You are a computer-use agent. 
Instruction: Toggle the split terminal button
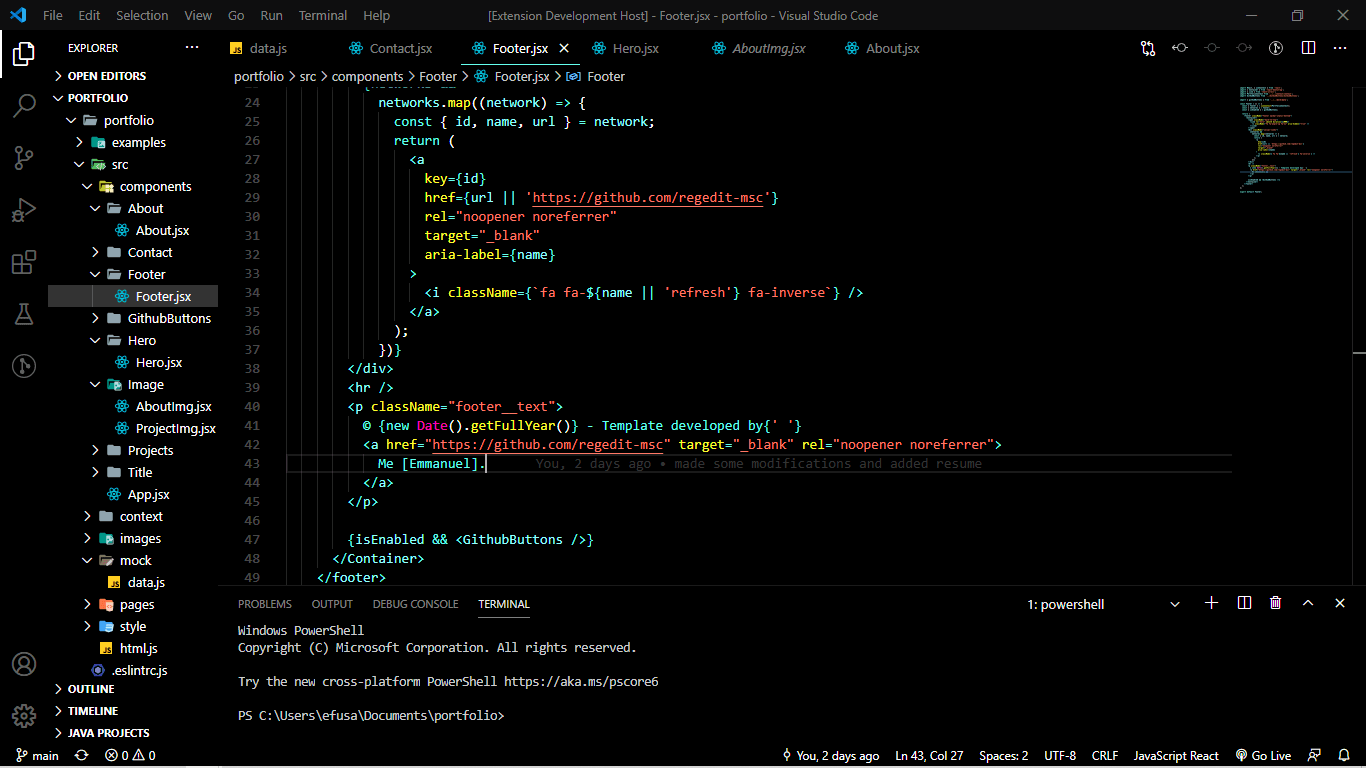pos(1244,603)
